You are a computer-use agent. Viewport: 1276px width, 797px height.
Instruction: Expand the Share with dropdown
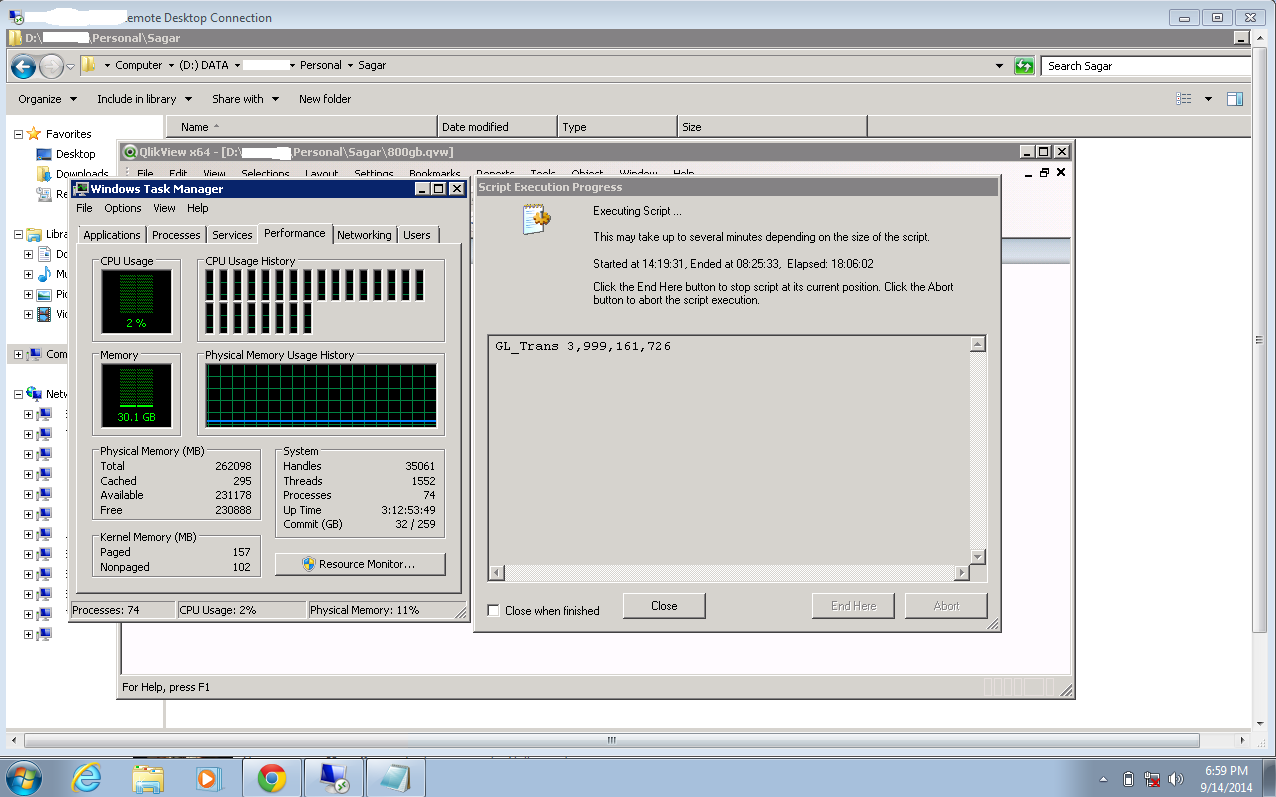point(244,99)
